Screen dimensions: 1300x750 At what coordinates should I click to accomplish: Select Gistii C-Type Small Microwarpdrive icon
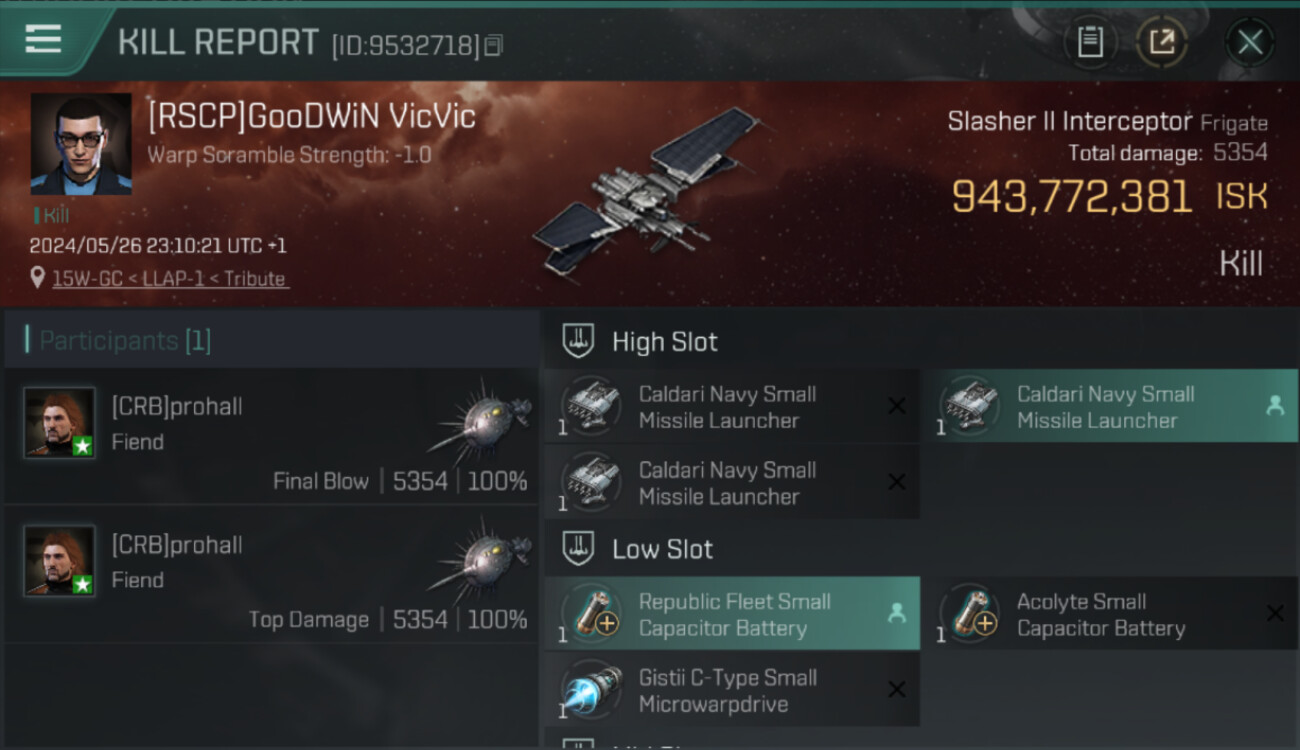[591, 690]
